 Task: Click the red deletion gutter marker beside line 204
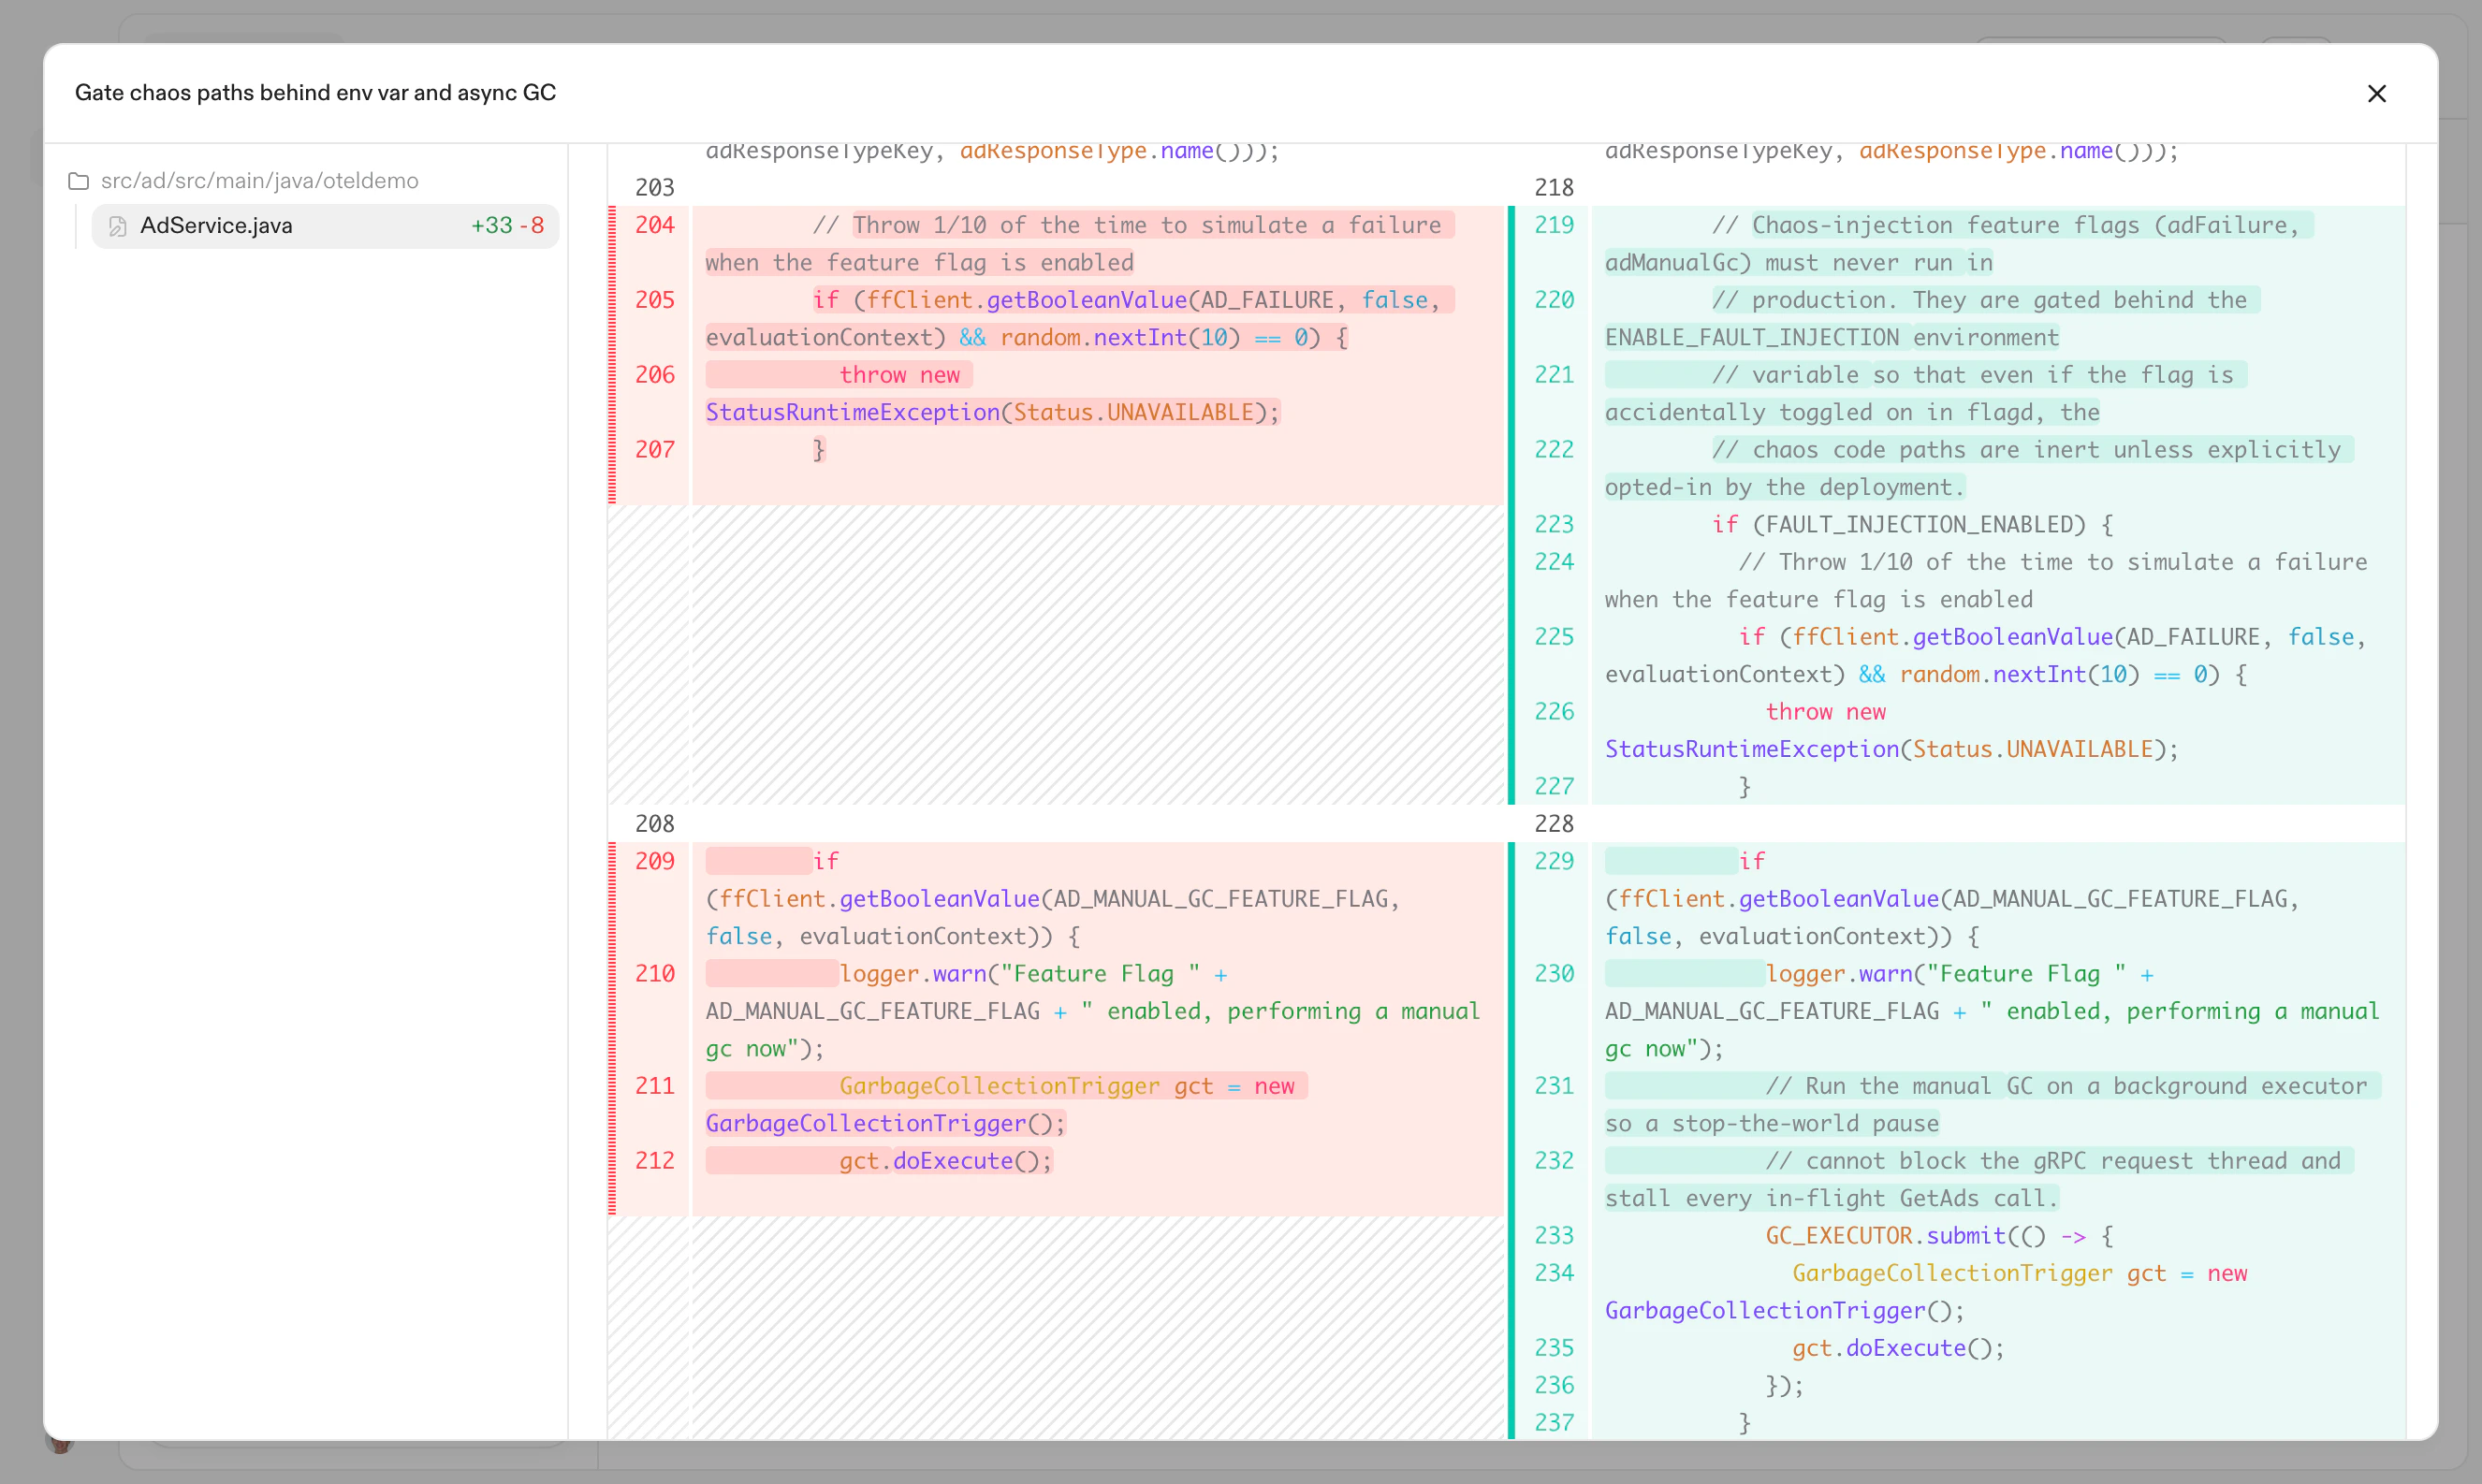[612, 225]
